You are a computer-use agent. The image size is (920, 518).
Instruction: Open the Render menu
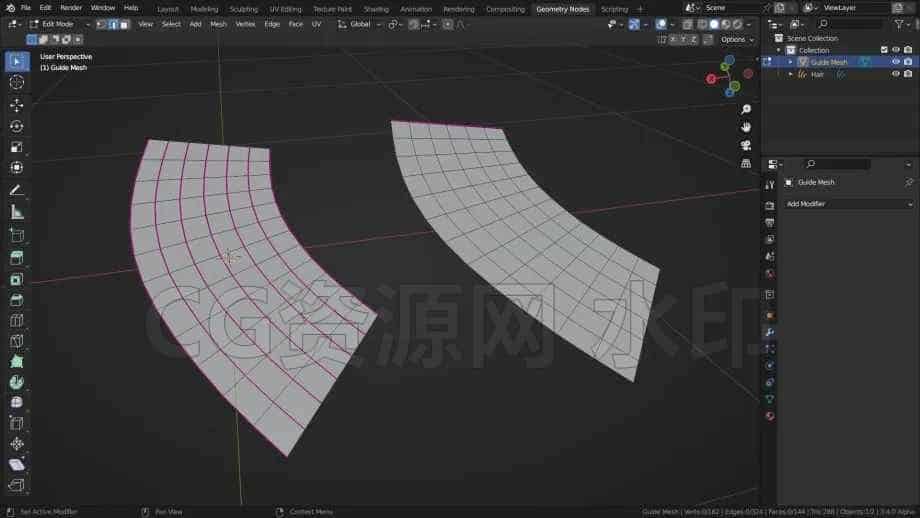[x=71, y=8]
